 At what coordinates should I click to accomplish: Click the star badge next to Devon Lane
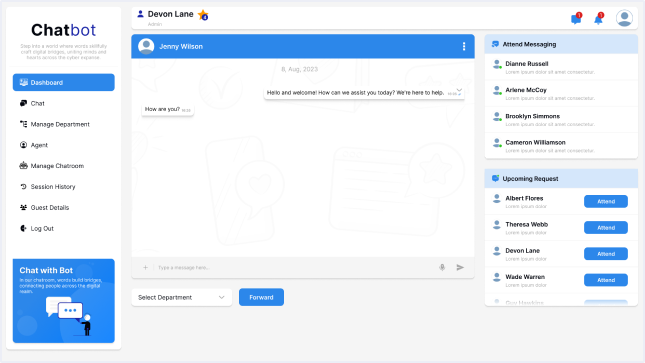point(203,15)
